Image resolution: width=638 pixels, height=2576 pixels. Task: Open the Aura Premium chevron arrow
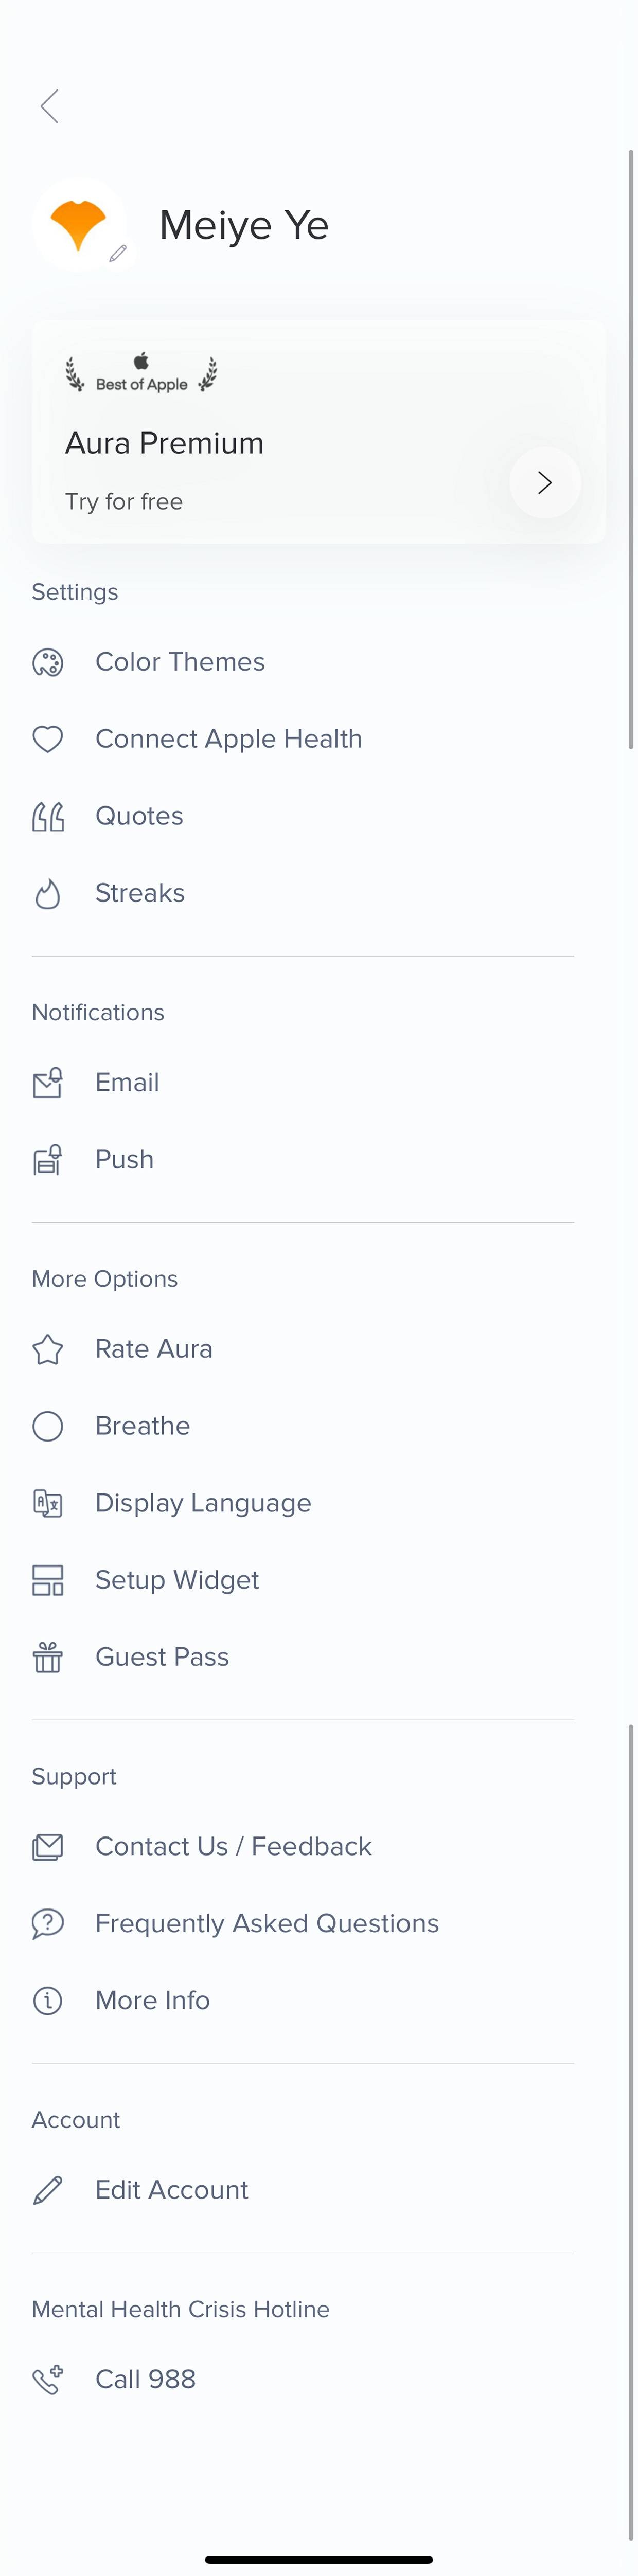[x=545, y=483]
